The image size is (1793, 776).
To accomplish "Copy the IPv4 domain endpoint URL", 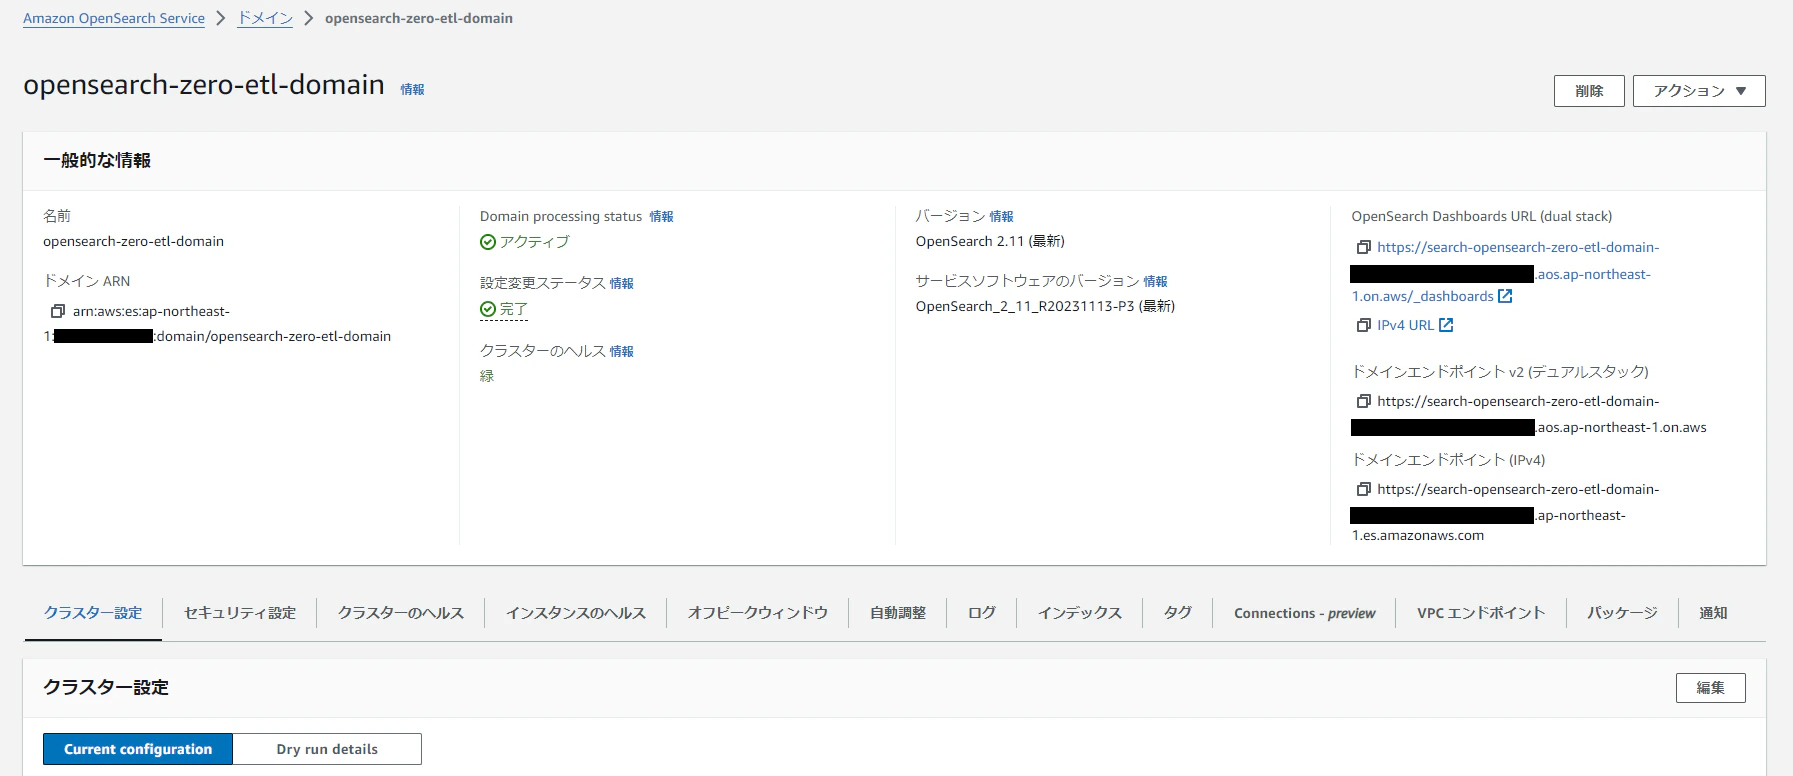I will [1363, 489].
